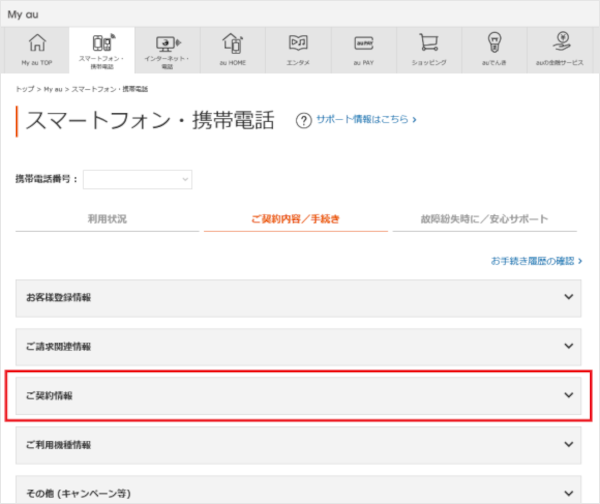Screen dimensions: 600x504
Task: Open the au financial services icon
Action: tap(558, 44)
